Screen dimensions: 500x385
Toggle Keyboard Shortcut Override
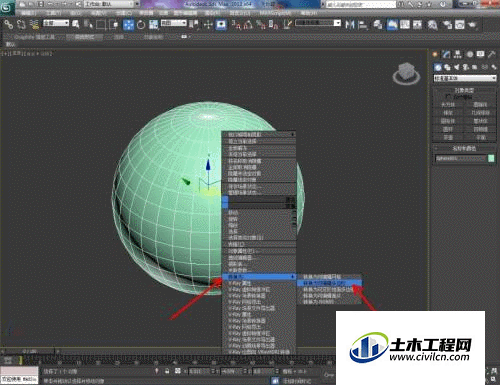pyautogui.click(x=221, y=25)
